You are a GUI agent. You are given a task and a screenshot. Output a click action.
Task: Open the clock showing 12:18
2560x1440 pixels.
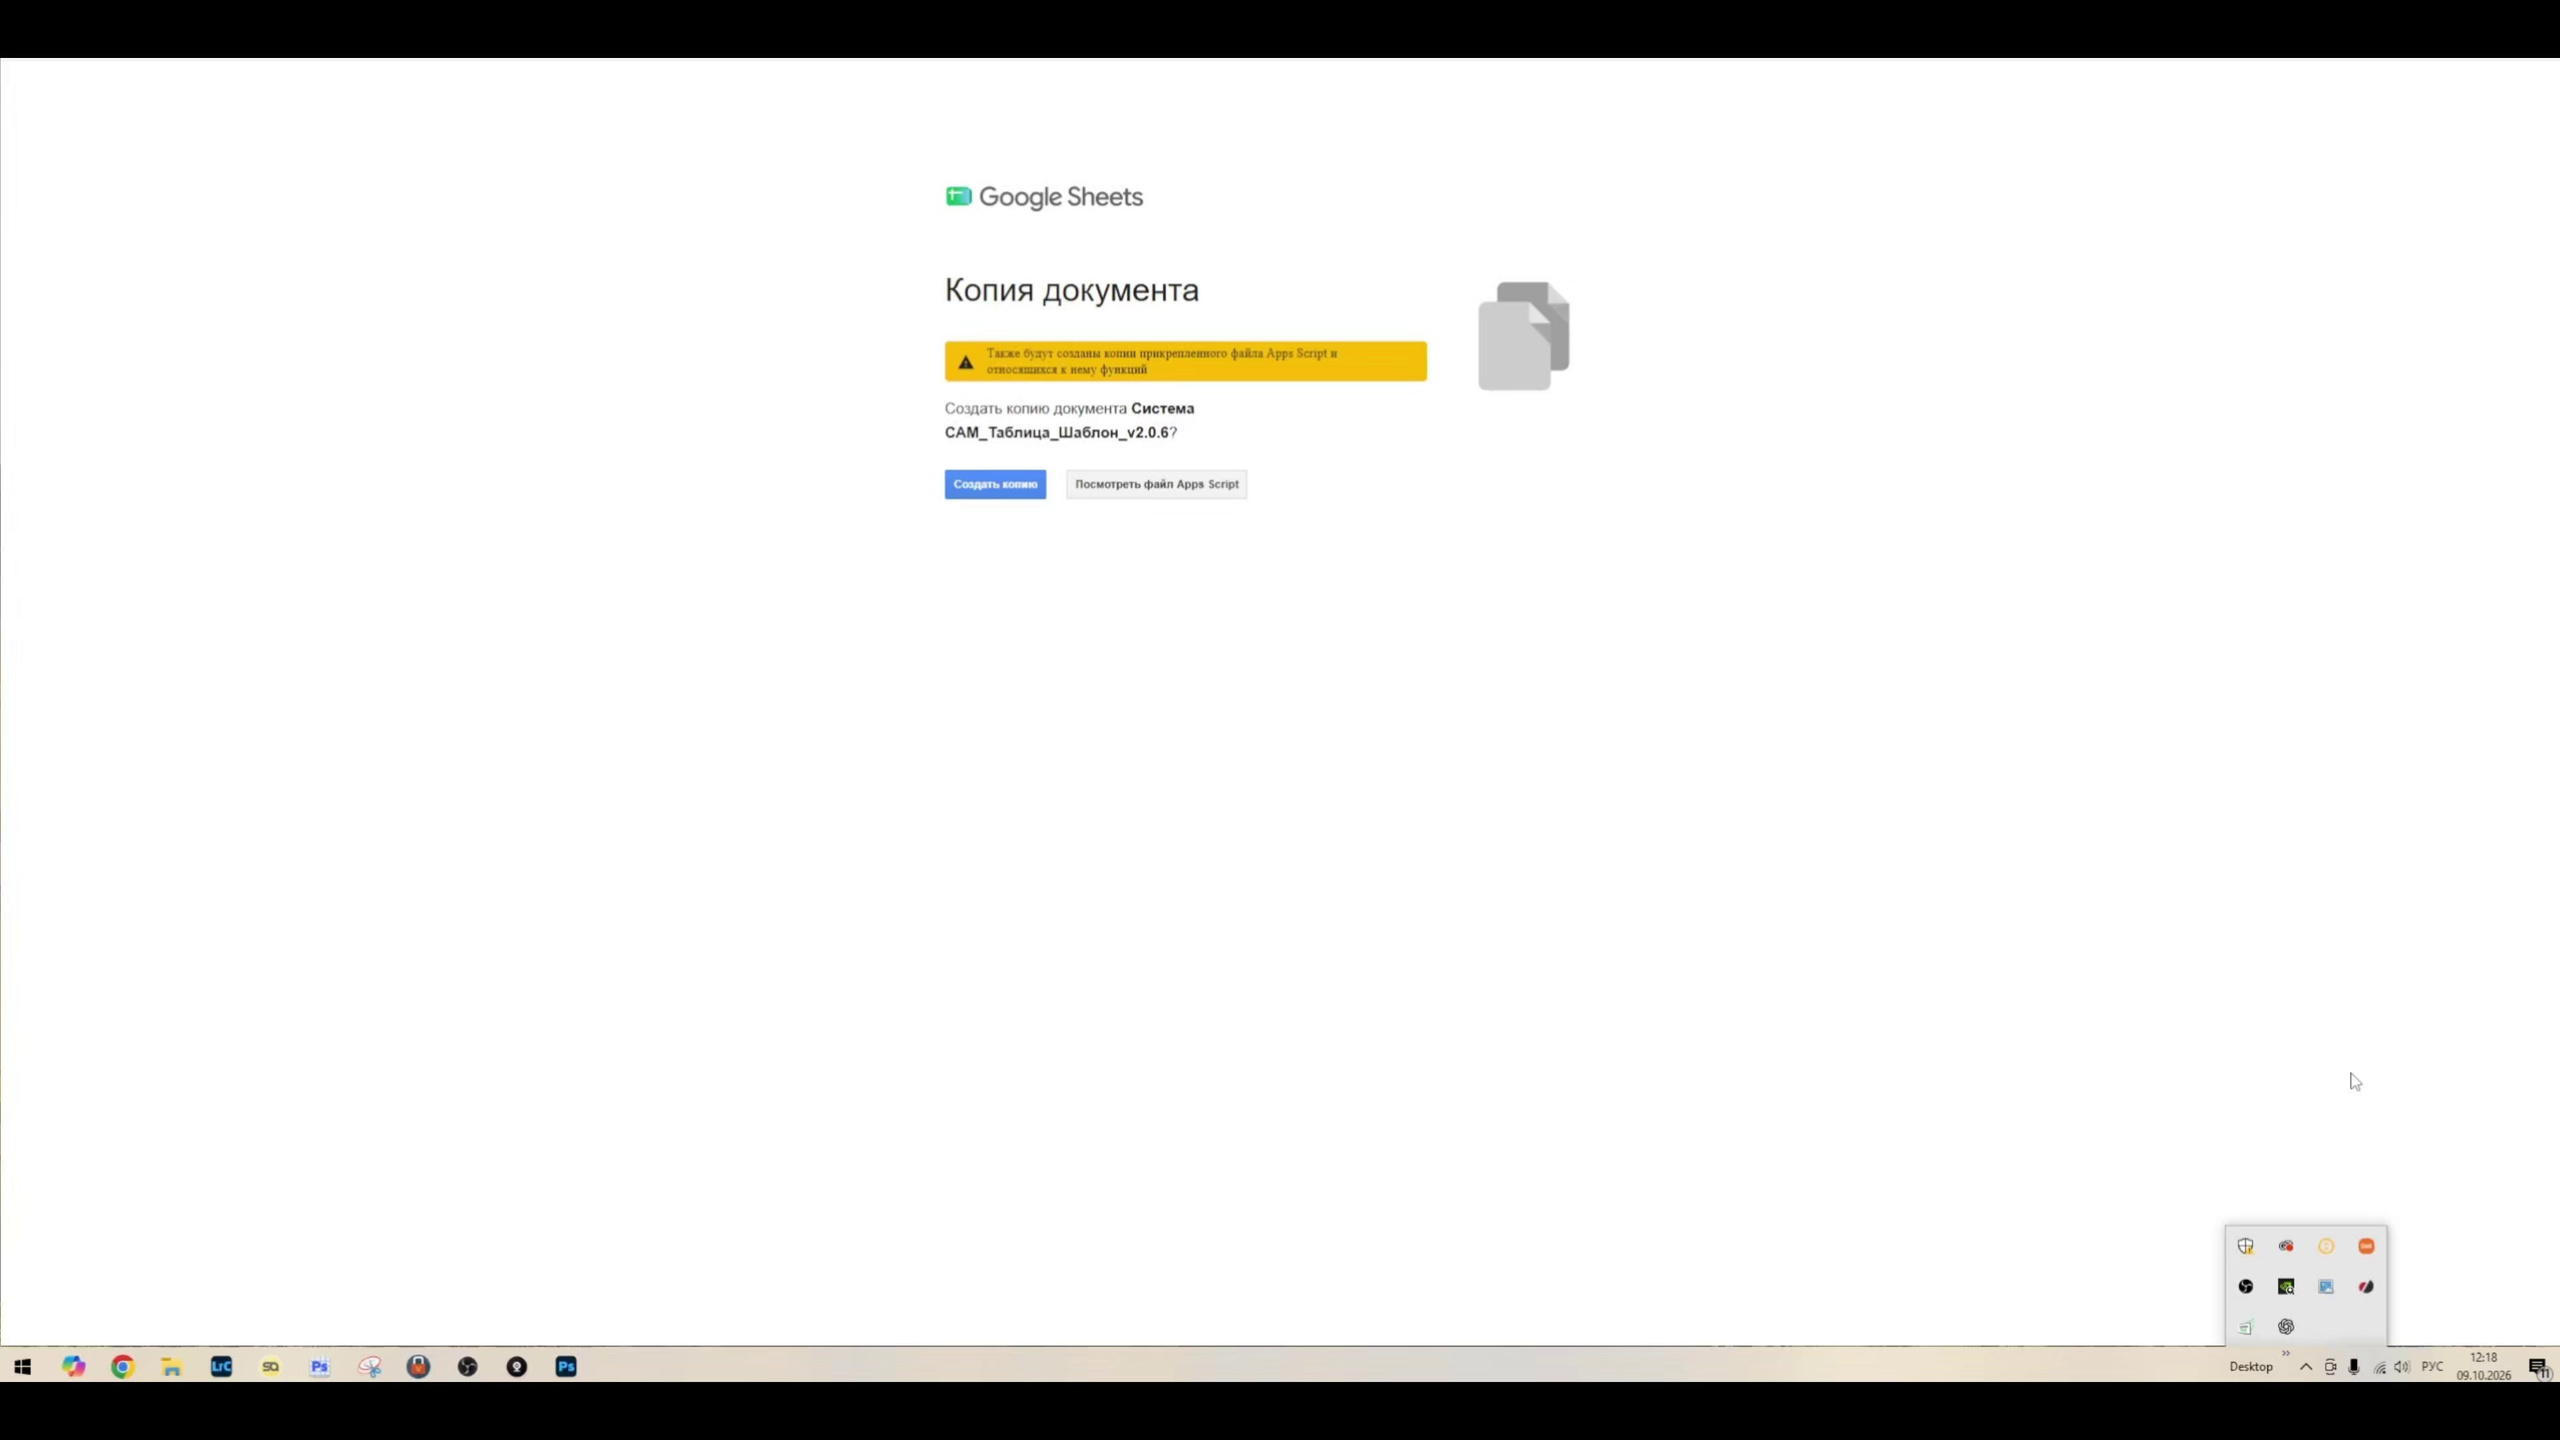pyautogui.click(x=2484, y=1367)
